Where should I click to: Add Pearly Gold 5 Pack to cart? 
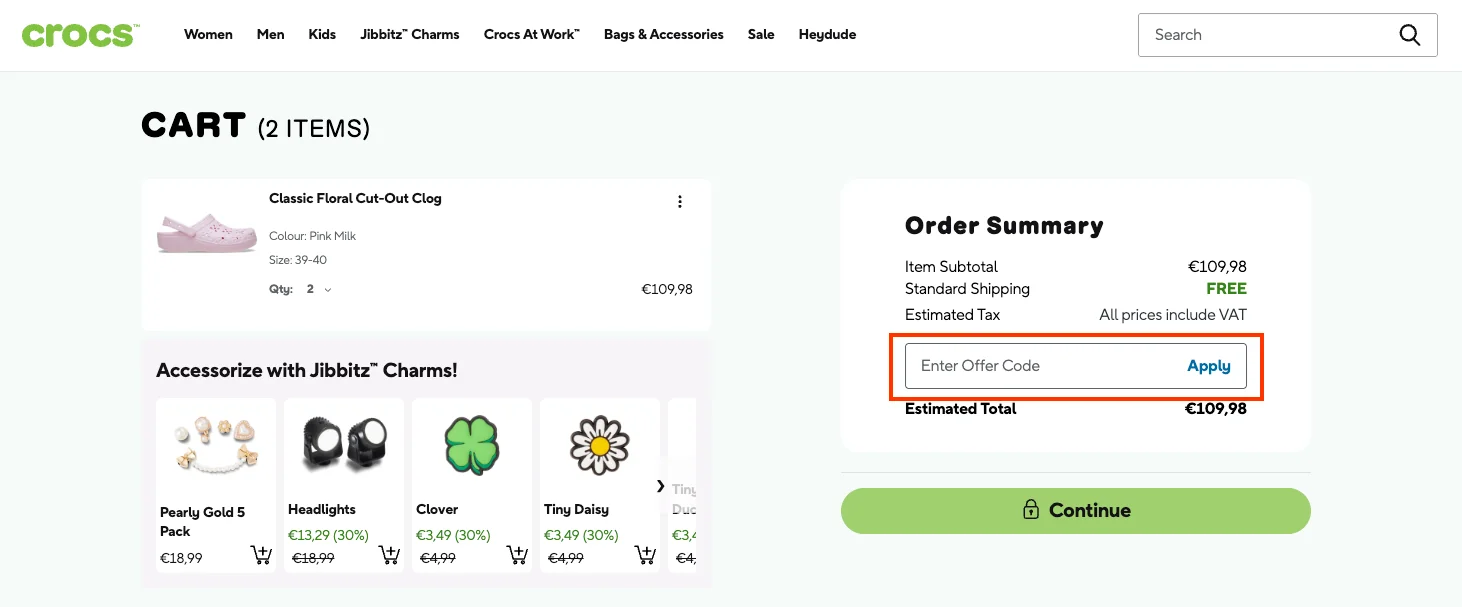(260, 555)
